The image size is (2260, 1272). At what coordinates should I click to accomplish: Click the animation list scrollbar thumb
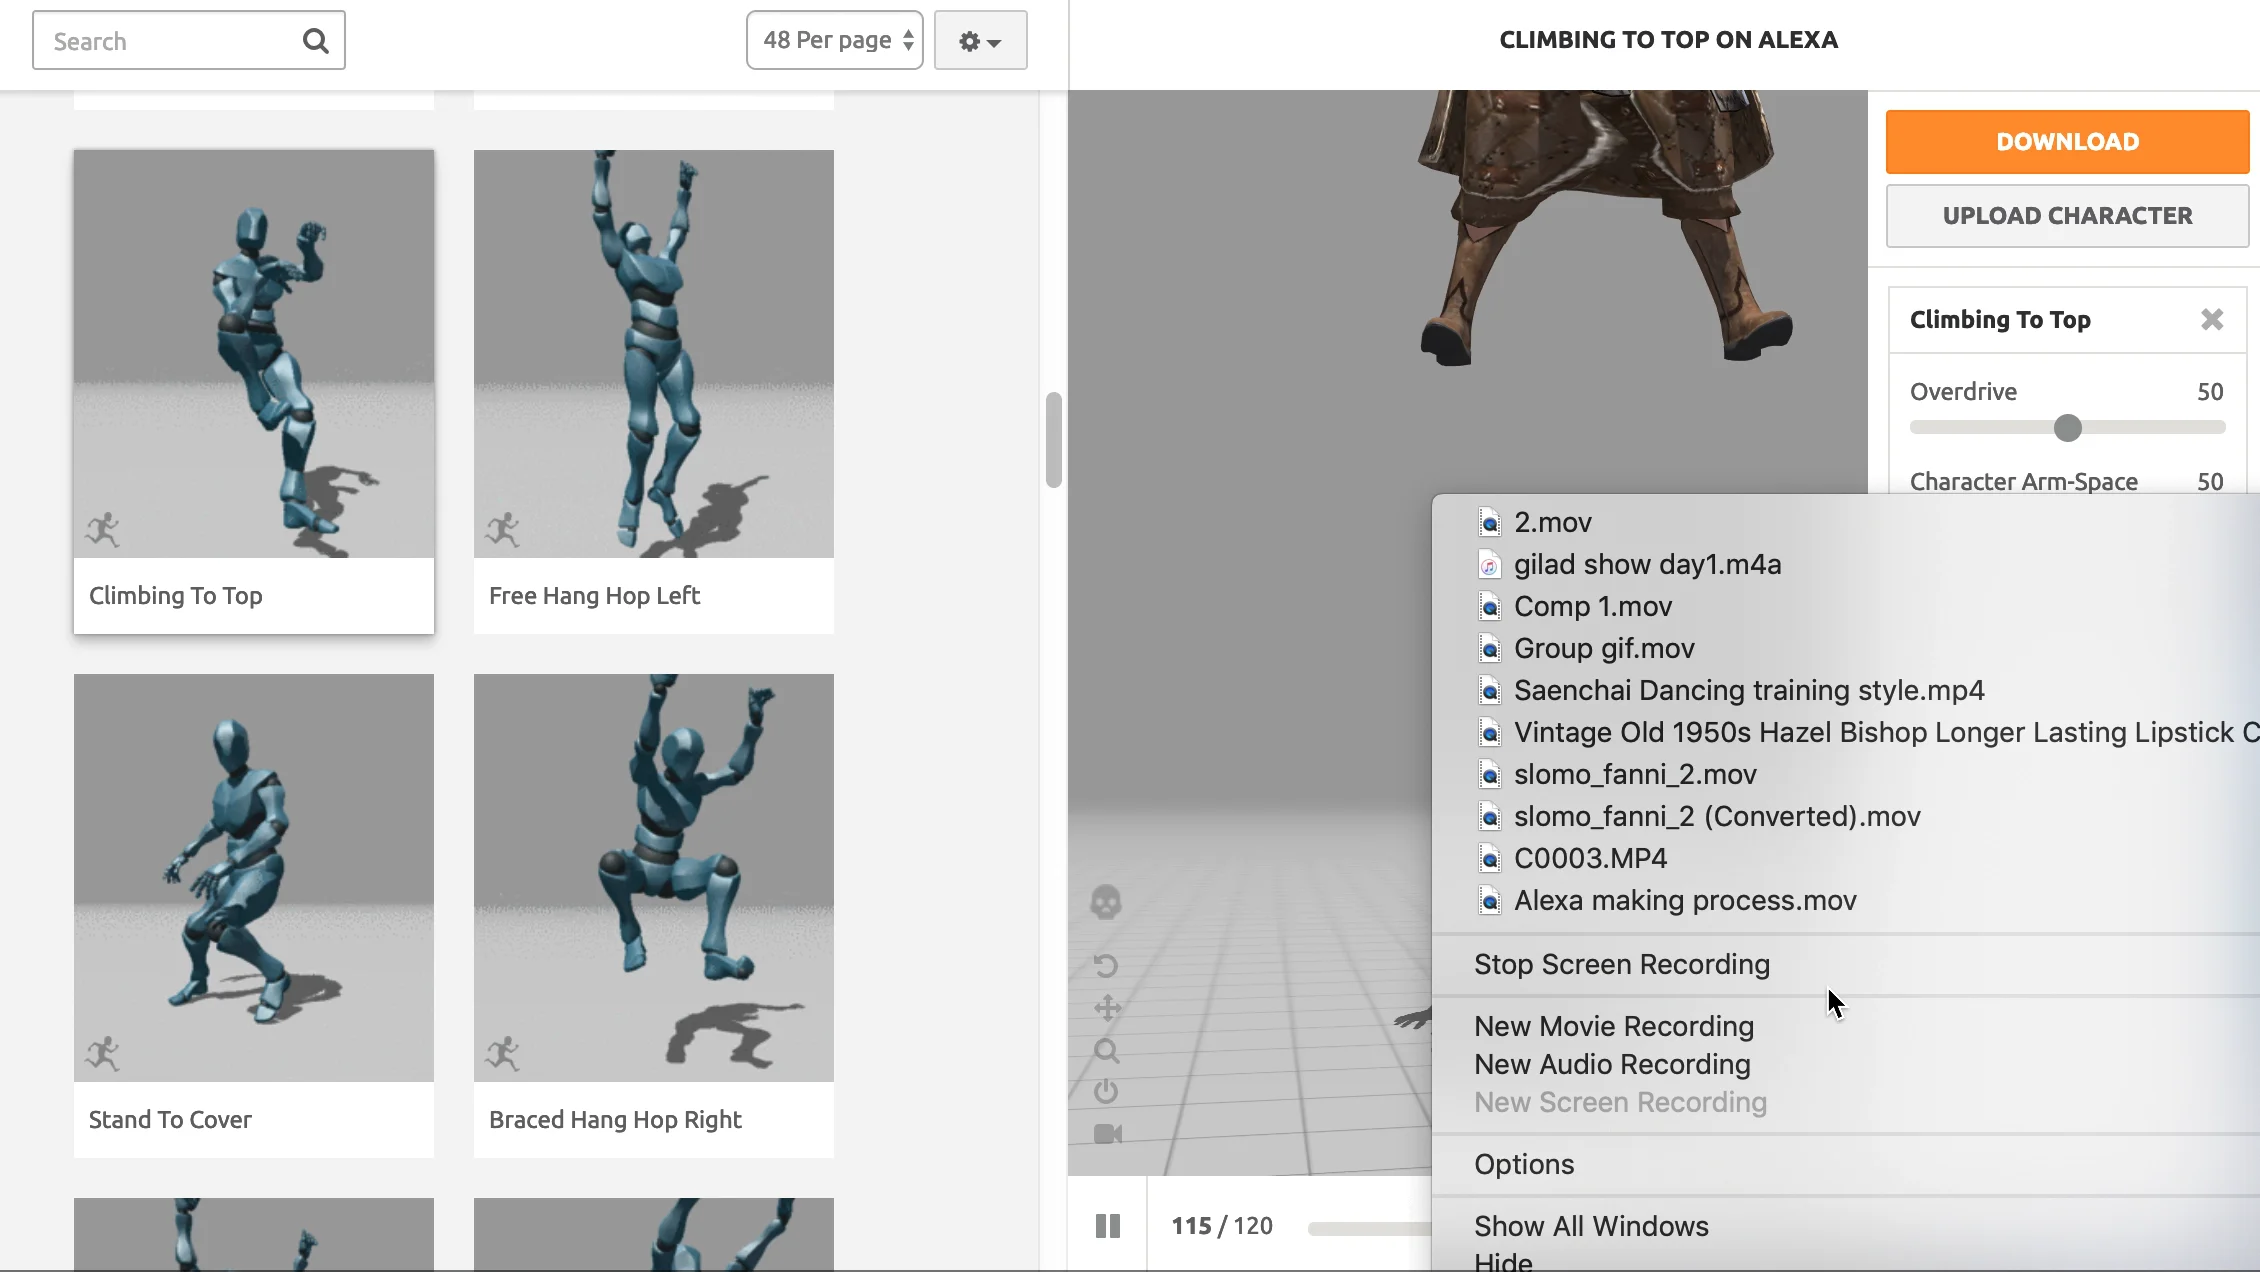coord(1053,440)
